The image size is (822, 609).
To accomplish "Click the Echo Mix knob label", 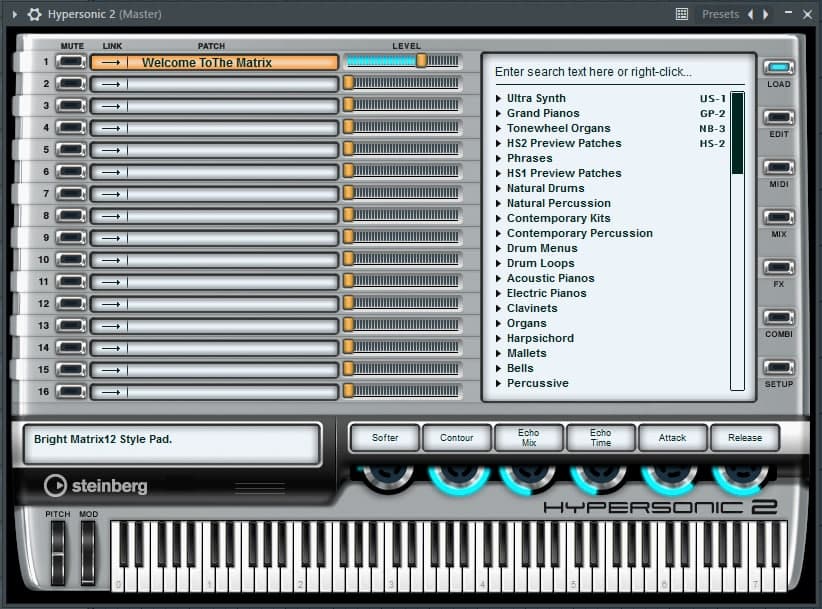I will pos(528,438).
